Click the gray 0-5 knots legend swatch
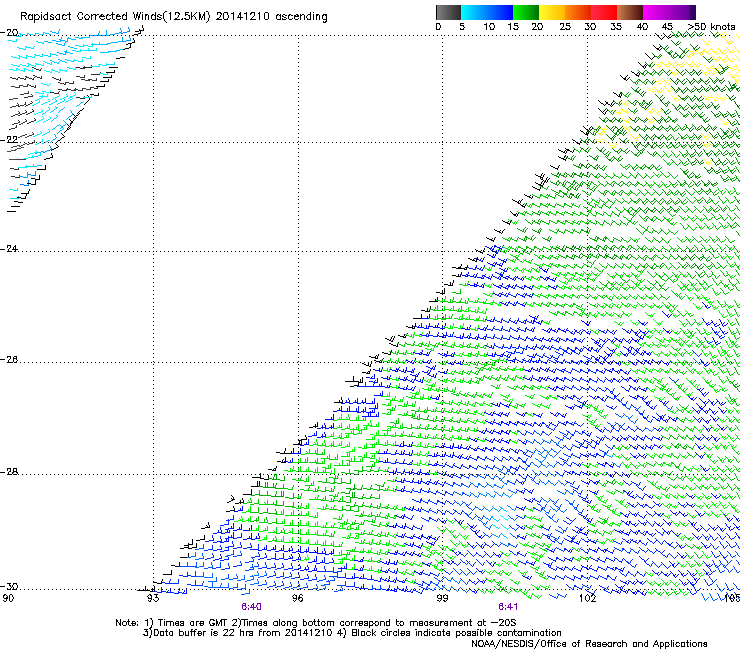 point(448,12)
